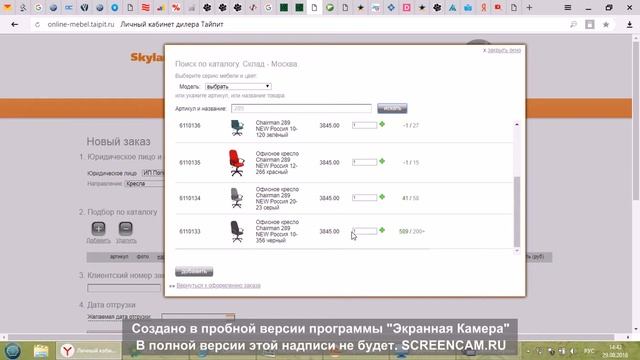Click the minus remove-item icon in Подбор по каталогу
Image resolution: width=640 pixels, height=360 pixels.
(125, 228)
